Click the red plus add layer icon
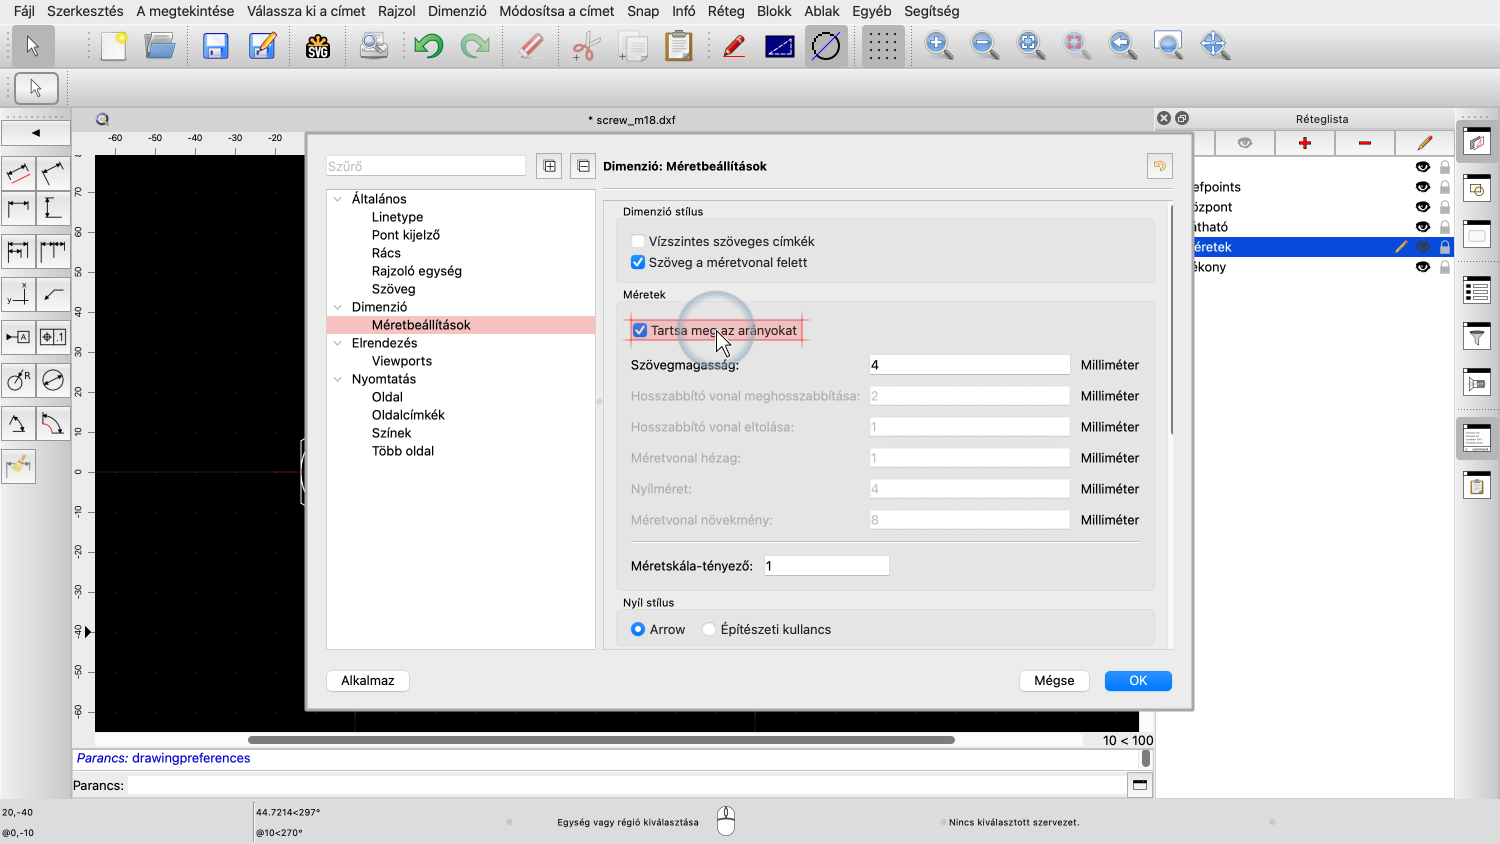 coord(1304,143)
